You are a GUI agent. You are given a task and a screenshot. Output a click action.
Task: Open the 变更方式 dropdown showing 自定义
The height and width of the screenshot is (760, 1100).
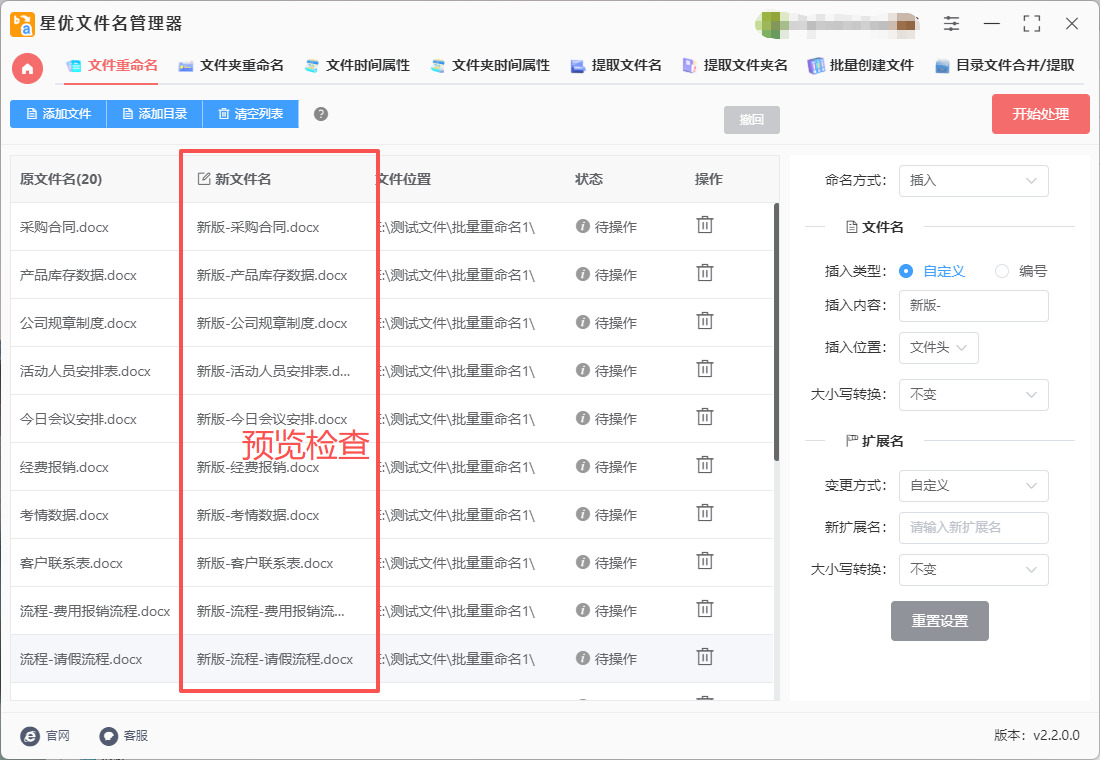coord(973,486)
